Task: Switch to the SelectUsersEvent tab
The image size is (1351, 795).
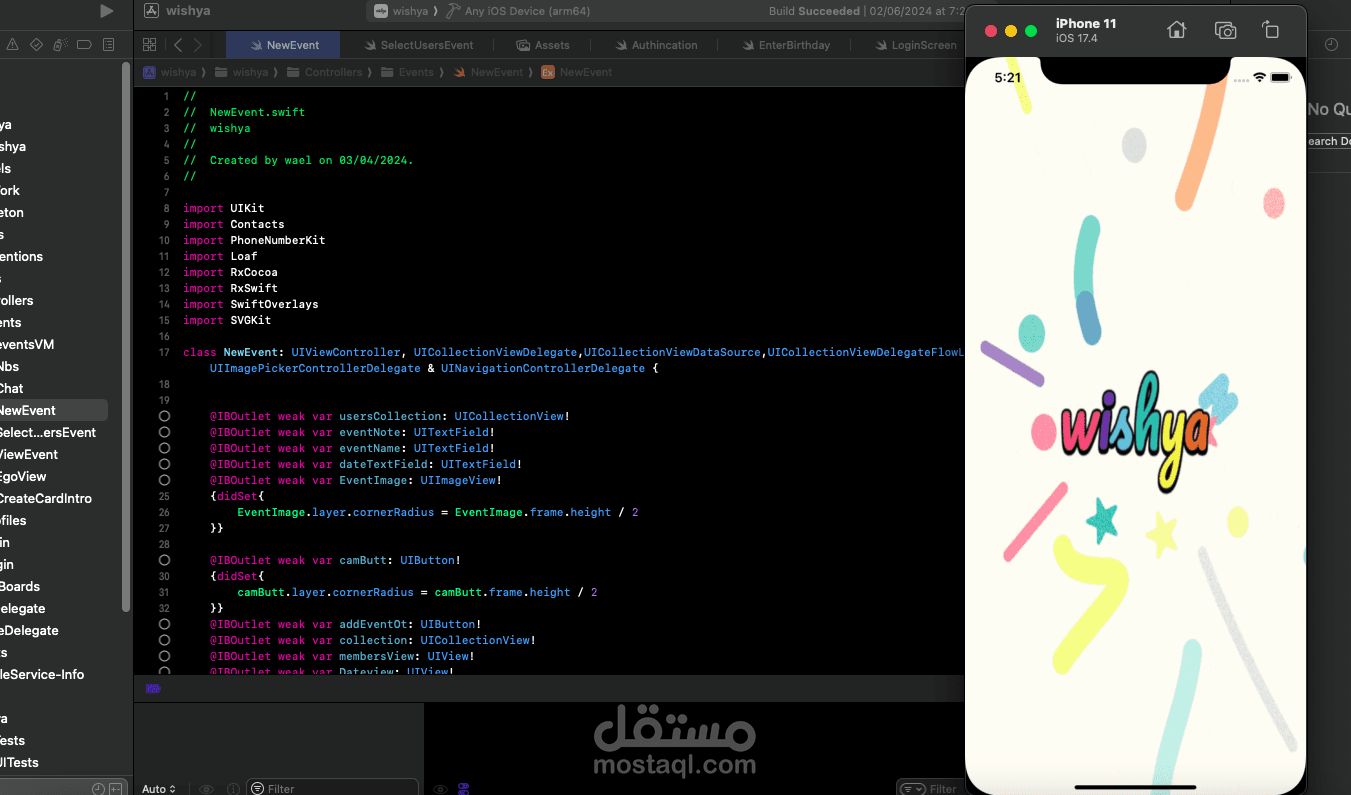Action: click(418, 45)
